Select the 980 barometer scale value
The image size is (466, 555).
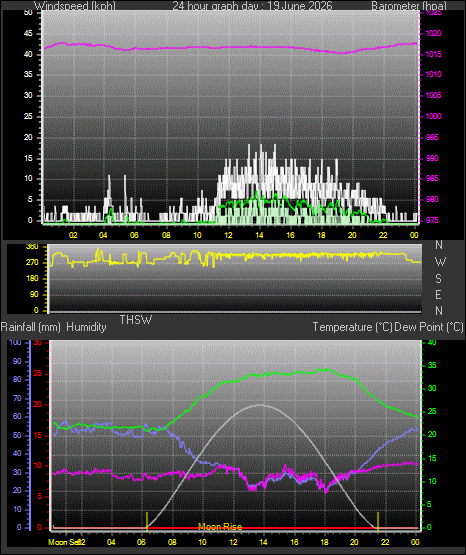432,199
